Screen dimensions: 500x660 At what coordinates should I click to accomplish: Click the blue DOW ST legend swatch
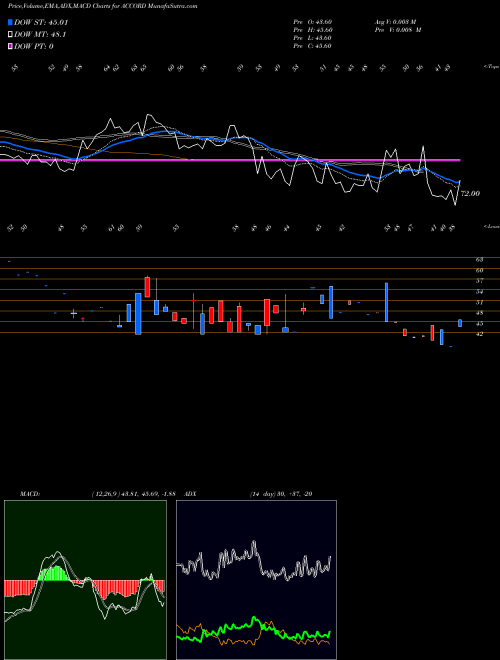(10, 22)
